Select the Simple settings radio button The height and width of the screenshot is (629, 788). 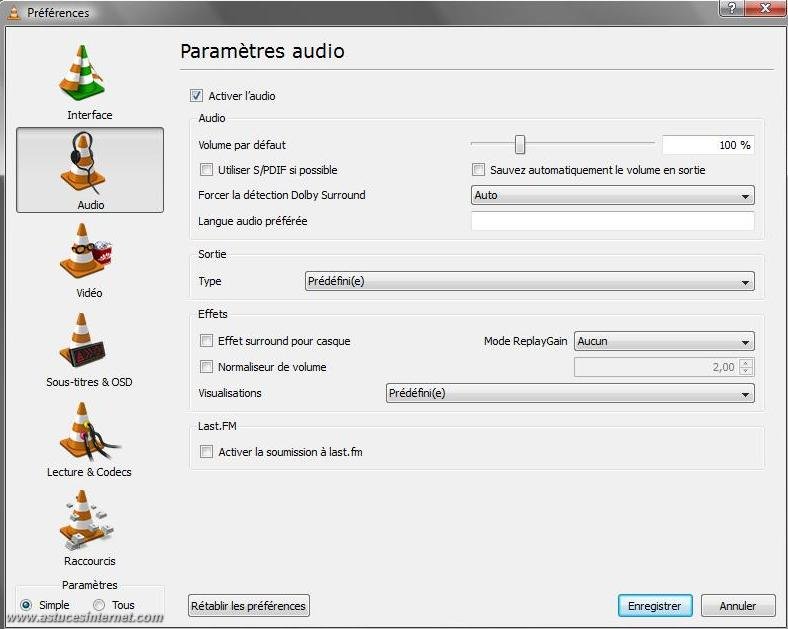[x=26, y=605]
